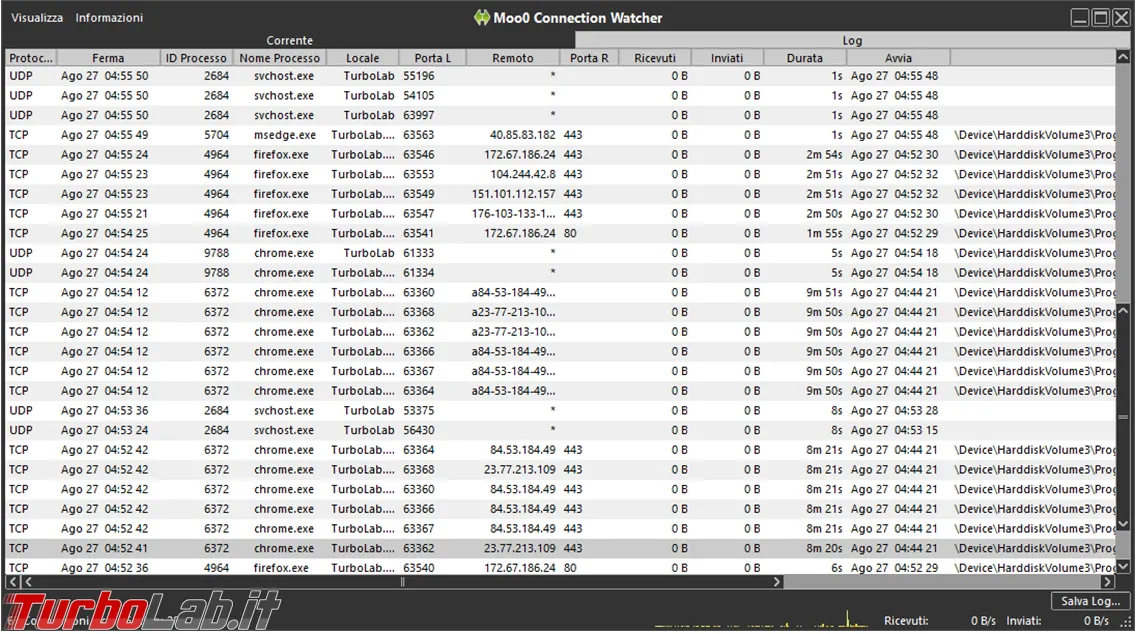Screen dimensions: 1137x634
Task: Select the duration 9m 51s cell
Action: point(824,292)
